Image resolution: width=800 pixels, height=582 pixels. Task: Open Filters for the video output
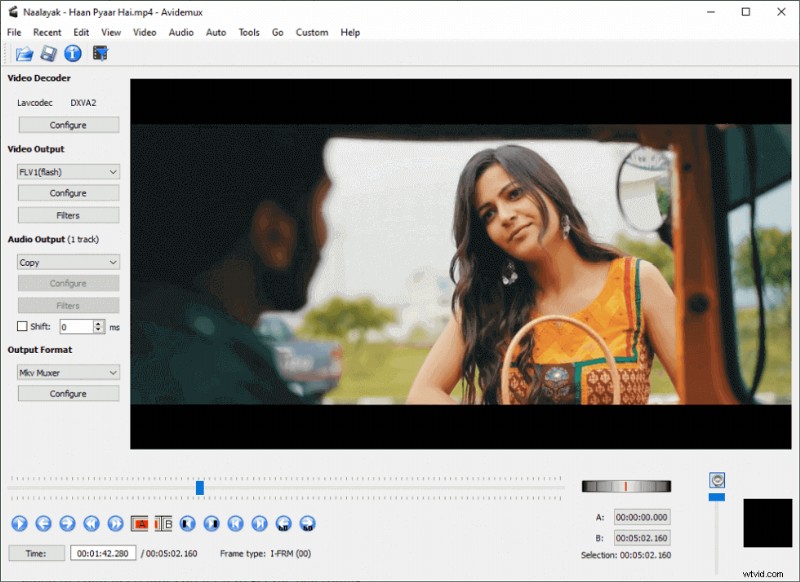[68, 214]
